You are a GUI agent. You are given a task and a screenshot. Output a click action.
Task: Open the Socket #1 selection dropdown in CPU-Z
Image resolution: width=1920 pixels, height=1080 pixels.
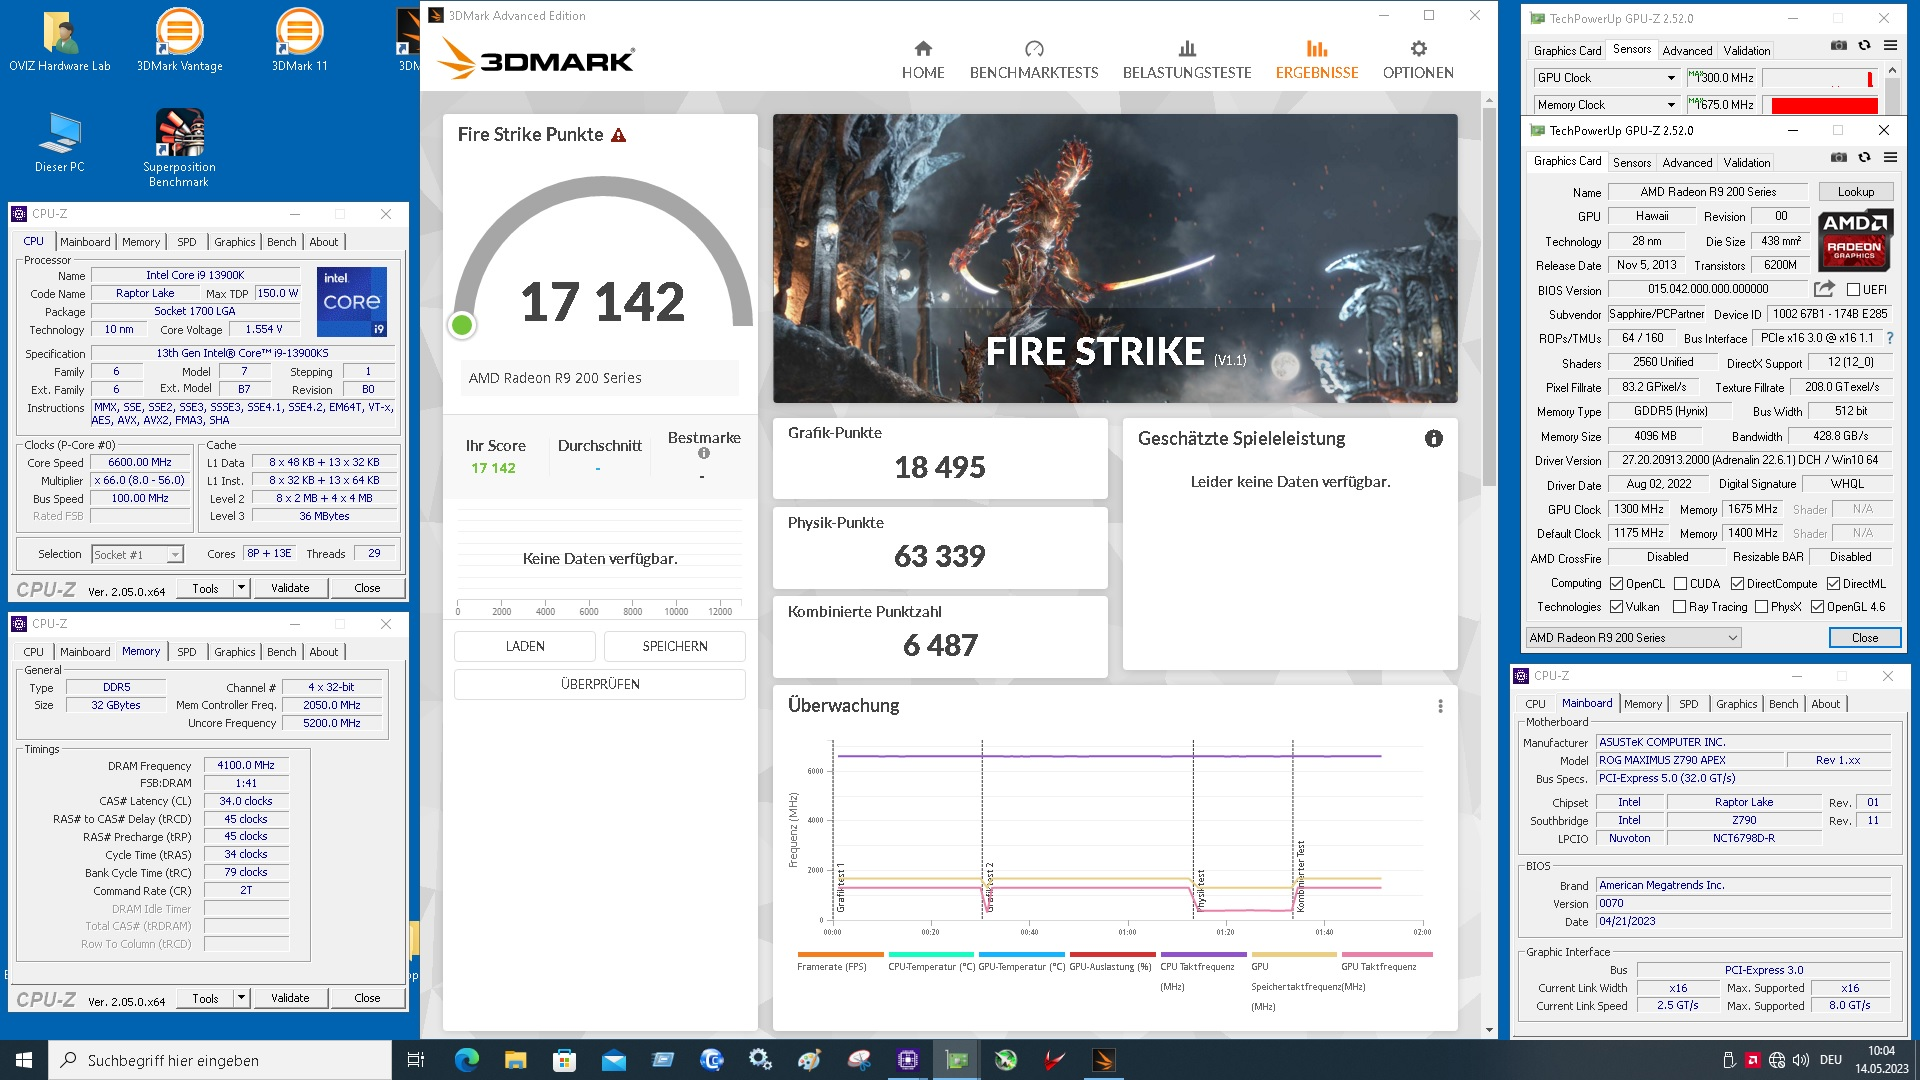137,555
